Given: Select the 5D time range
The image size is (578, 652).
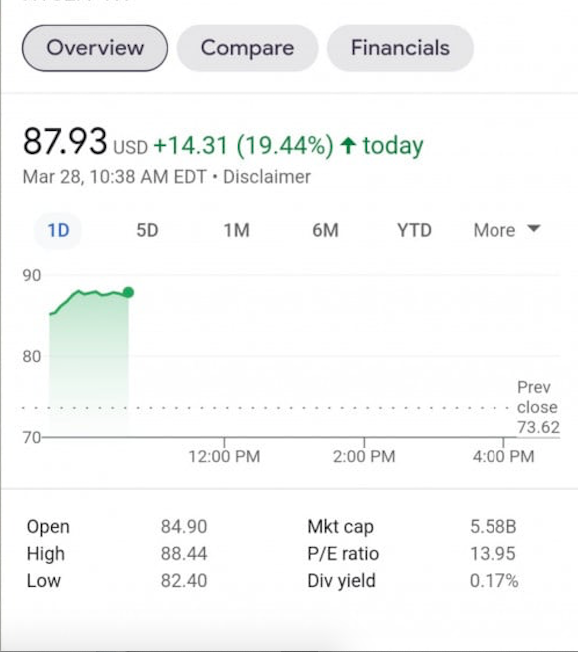Looking at the screenshot, I should coord(147,230).
